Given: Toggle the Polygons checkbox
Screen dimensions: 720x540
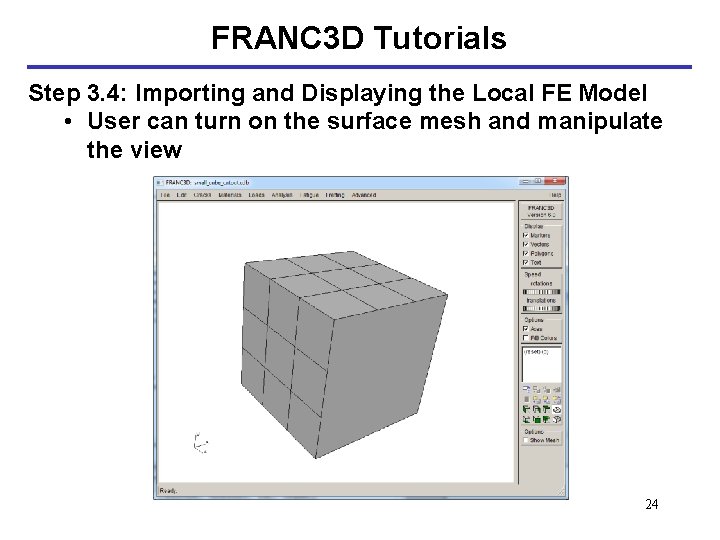Looking at the screenshot, I should 526,253.
